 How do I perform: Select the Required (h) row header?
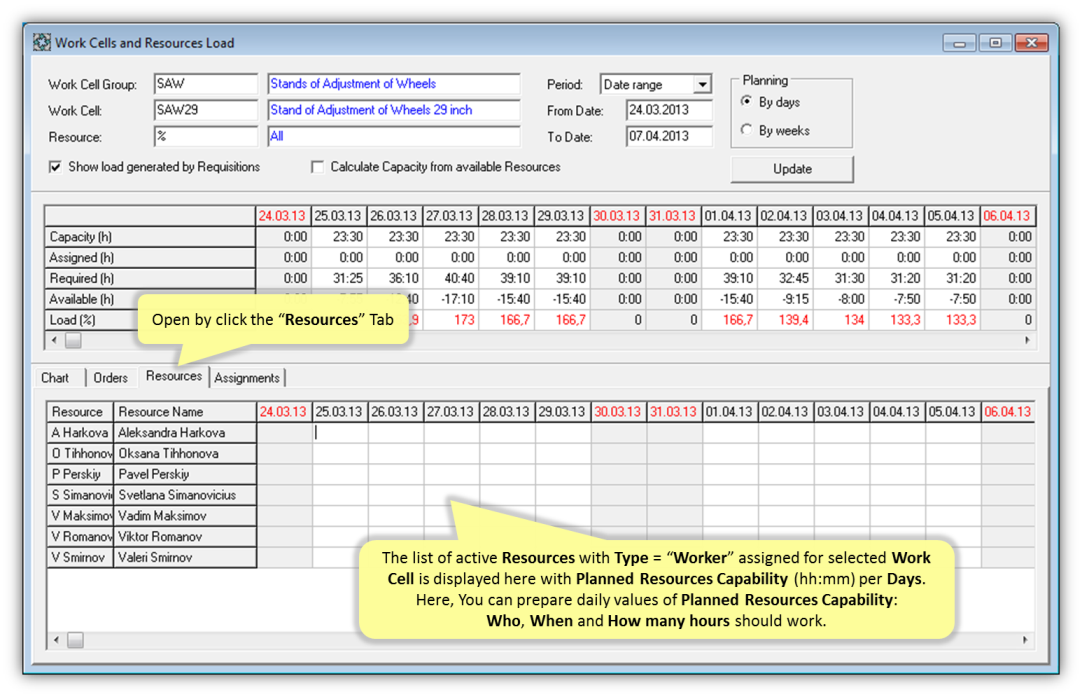pyautogui.click(x=150, y=278)
